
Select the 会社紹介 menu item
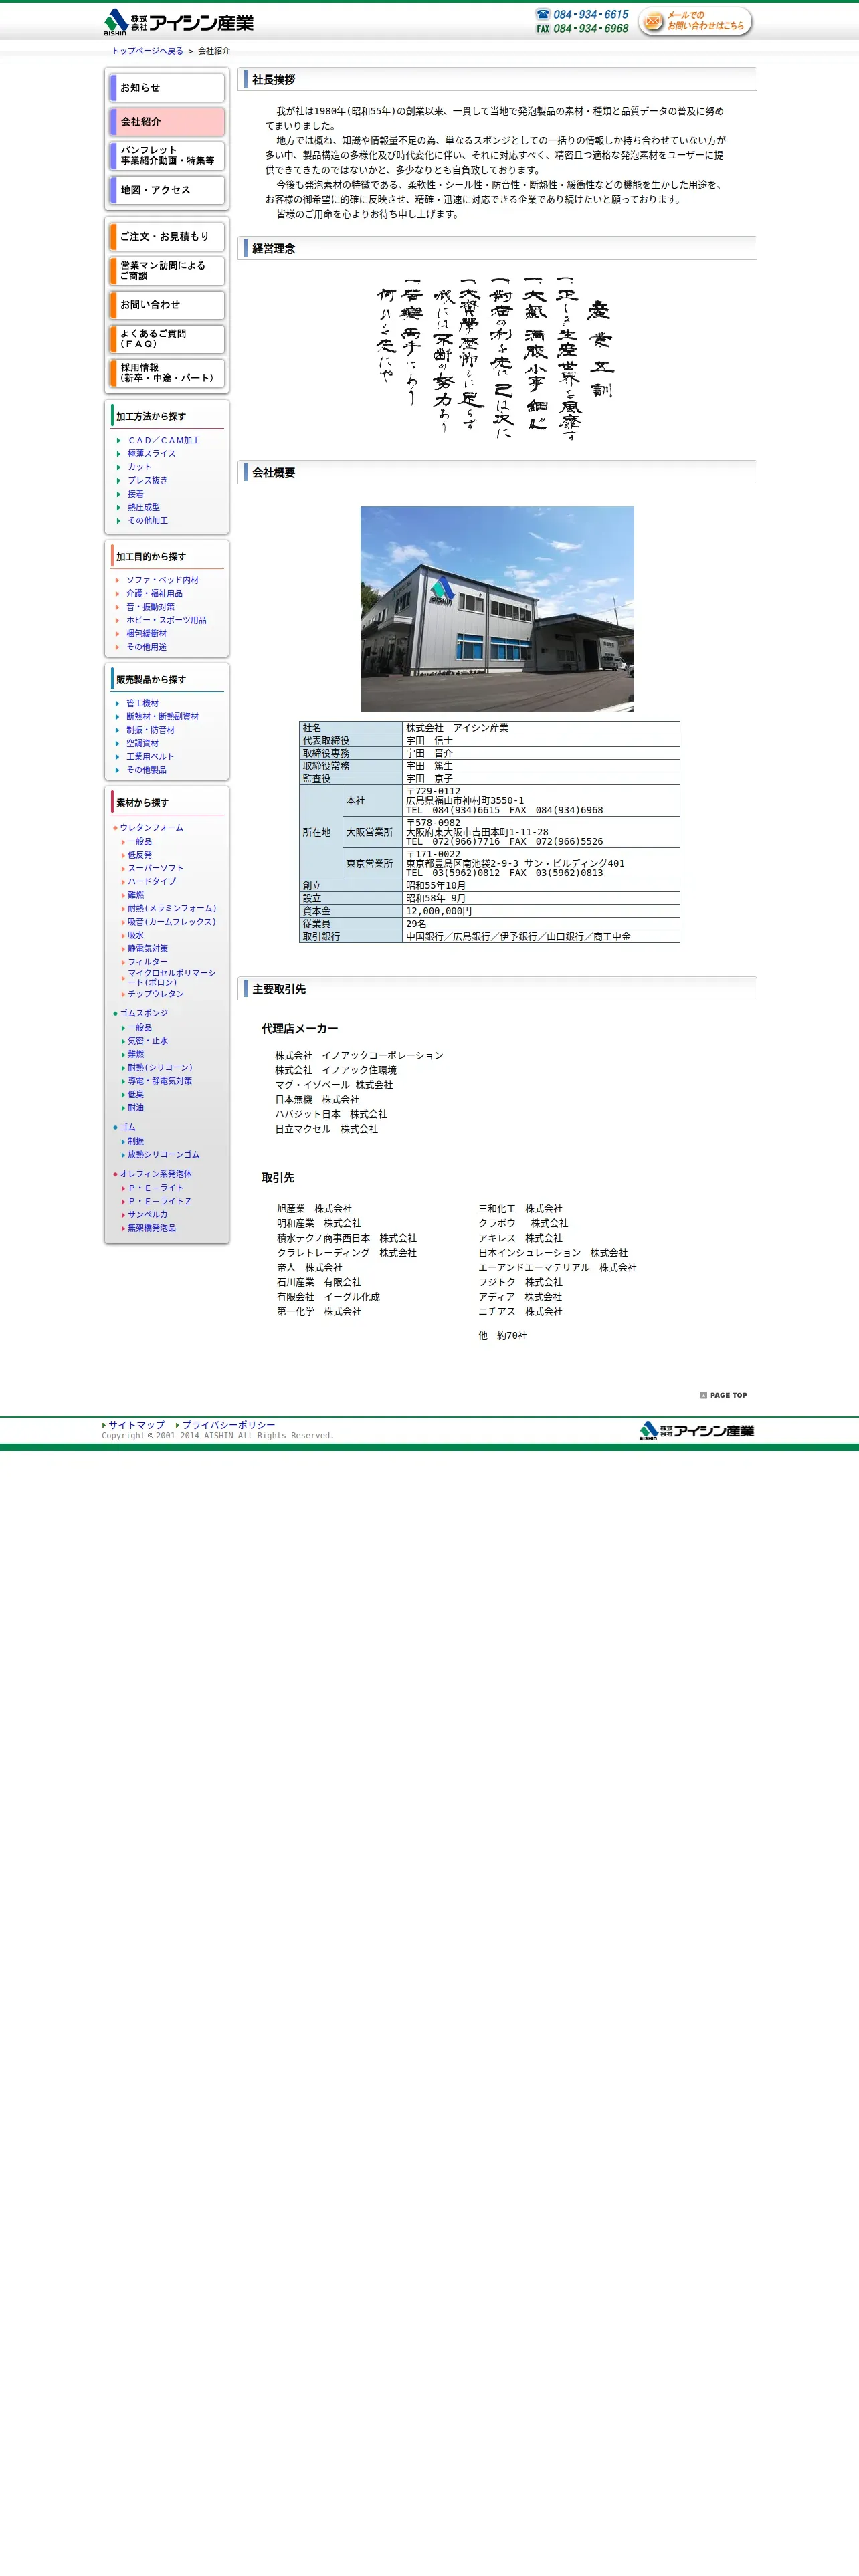coord(167,122)
